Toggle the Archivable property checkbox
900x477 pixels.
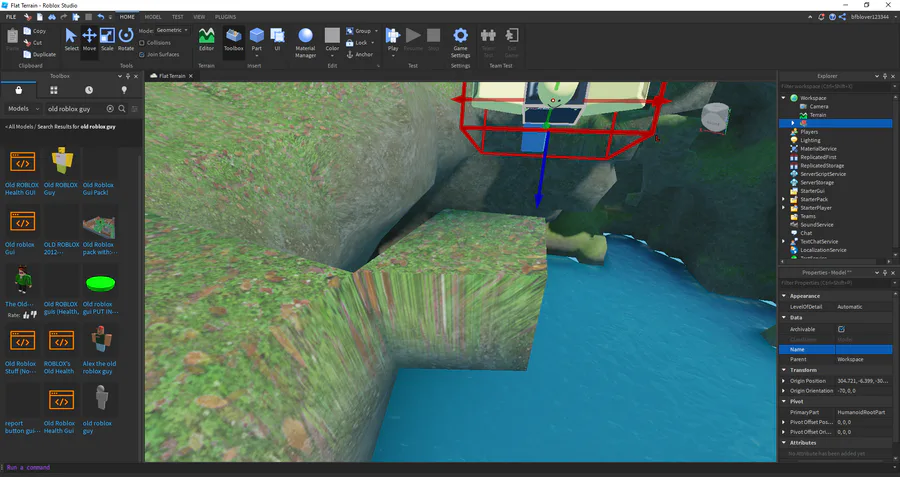click(x=841, y=329)
